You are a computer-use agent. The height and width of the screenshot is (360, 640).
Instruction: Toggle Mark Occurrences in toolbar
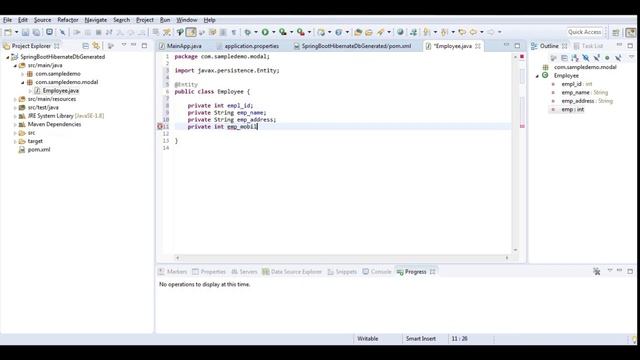191,32
